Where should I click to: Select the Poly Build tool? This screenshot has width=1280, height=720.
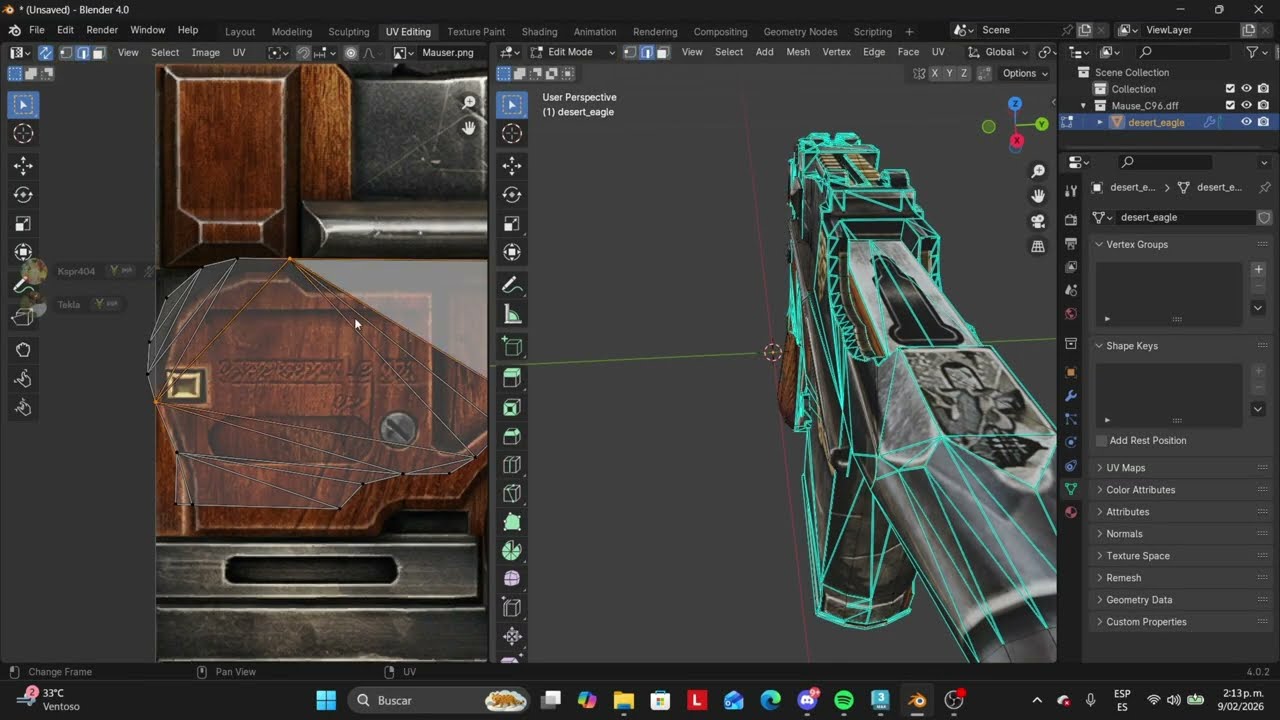(512, 522)
